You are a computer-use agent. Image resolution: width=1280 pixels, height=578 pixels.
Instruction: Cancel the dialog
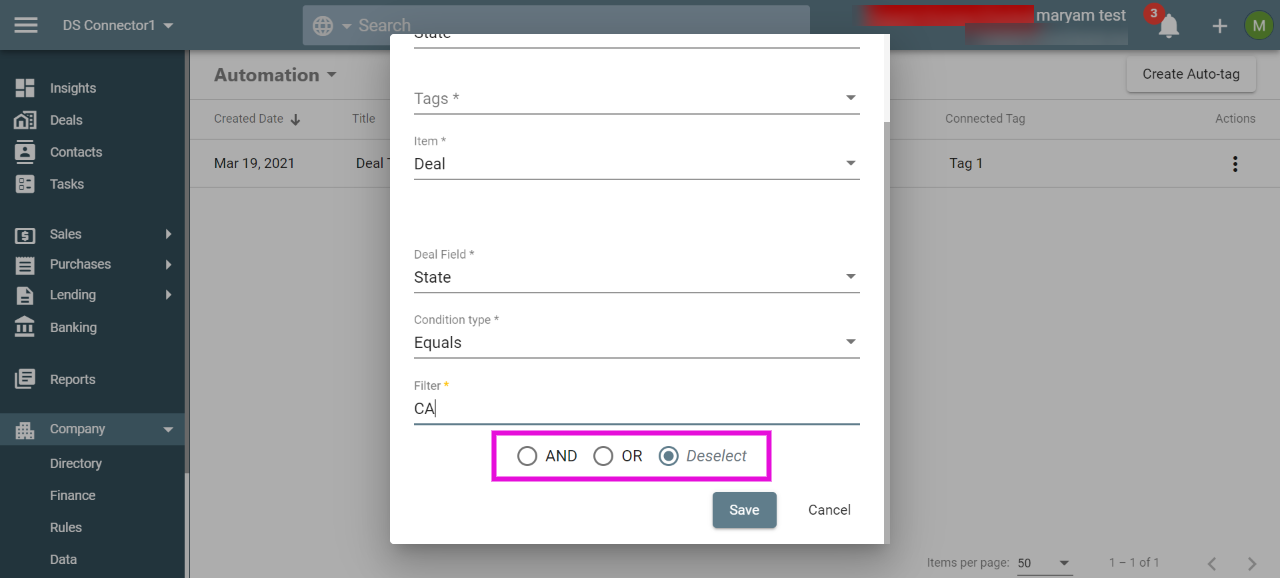pos(829,510)
